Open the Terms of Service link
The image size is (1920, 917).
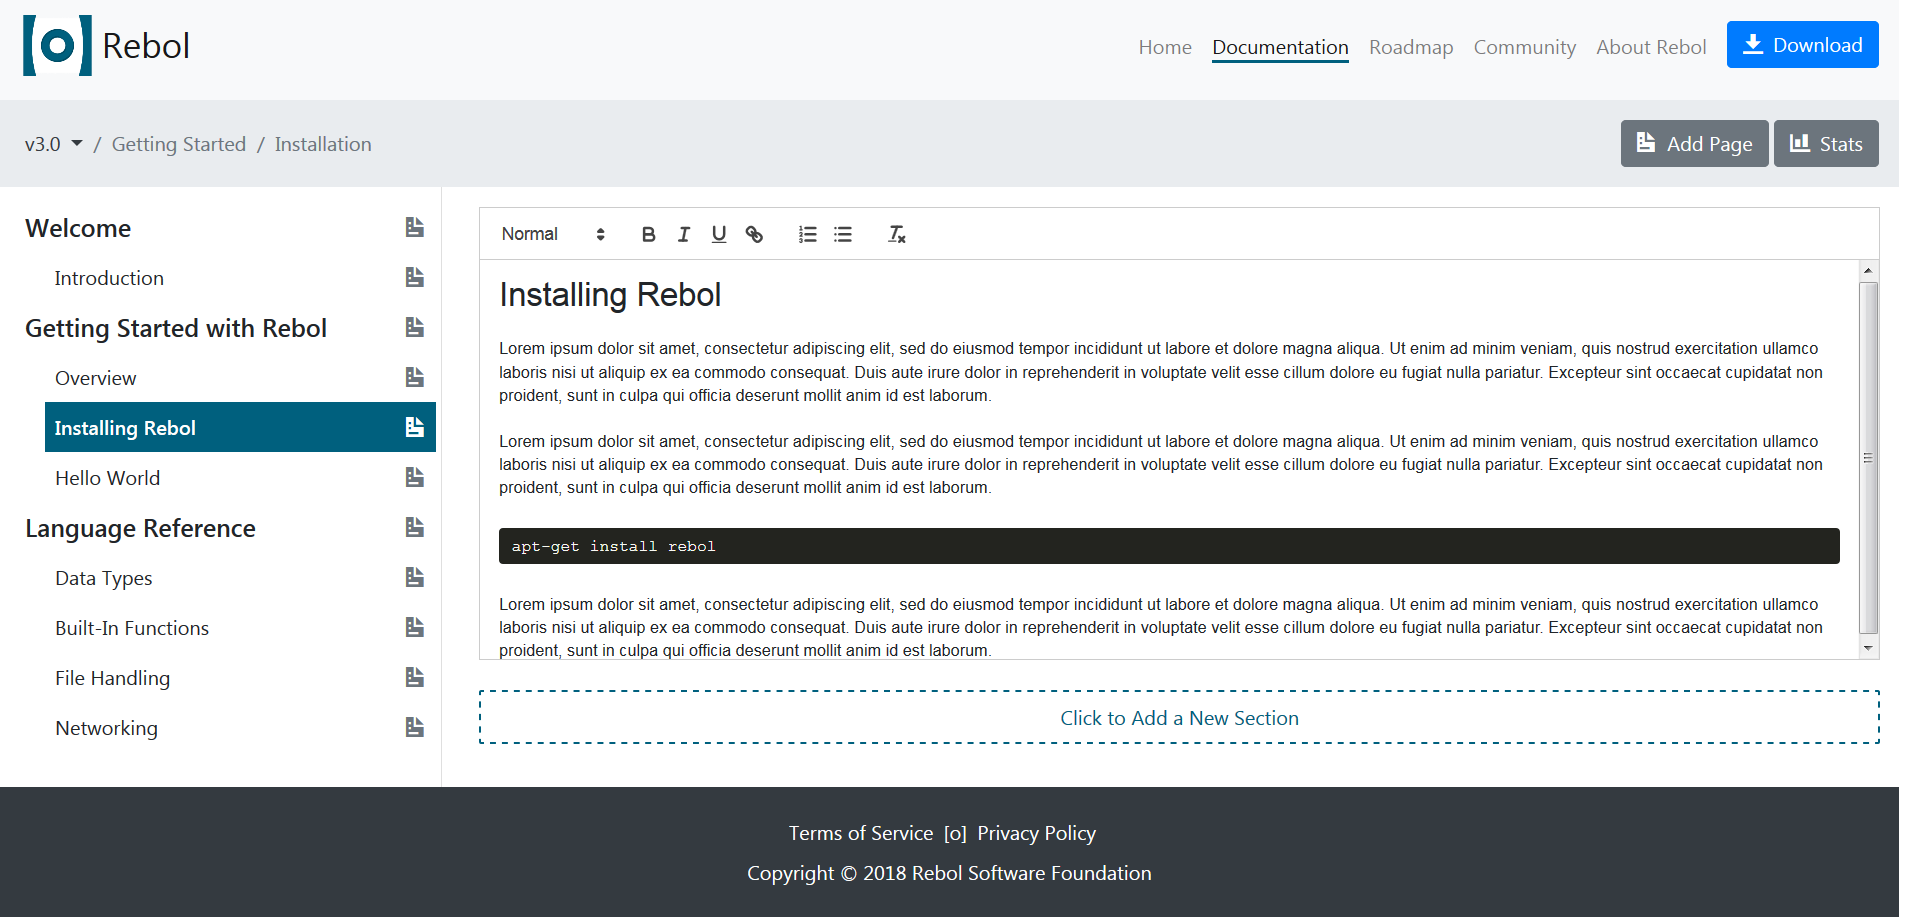click(x=861, y=833)
